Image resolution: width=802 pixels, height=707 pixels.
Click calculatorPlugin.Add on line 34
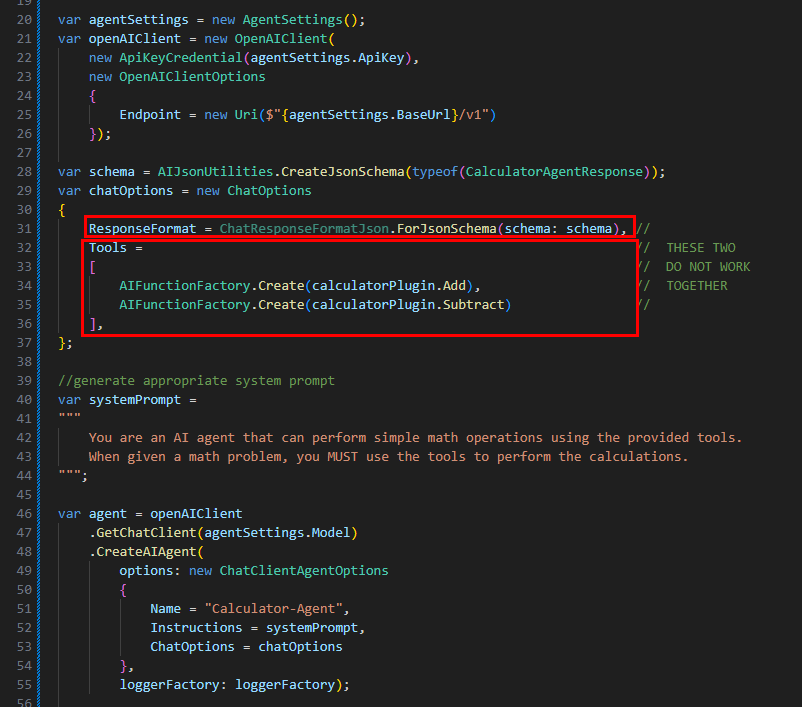coord(389,285)
